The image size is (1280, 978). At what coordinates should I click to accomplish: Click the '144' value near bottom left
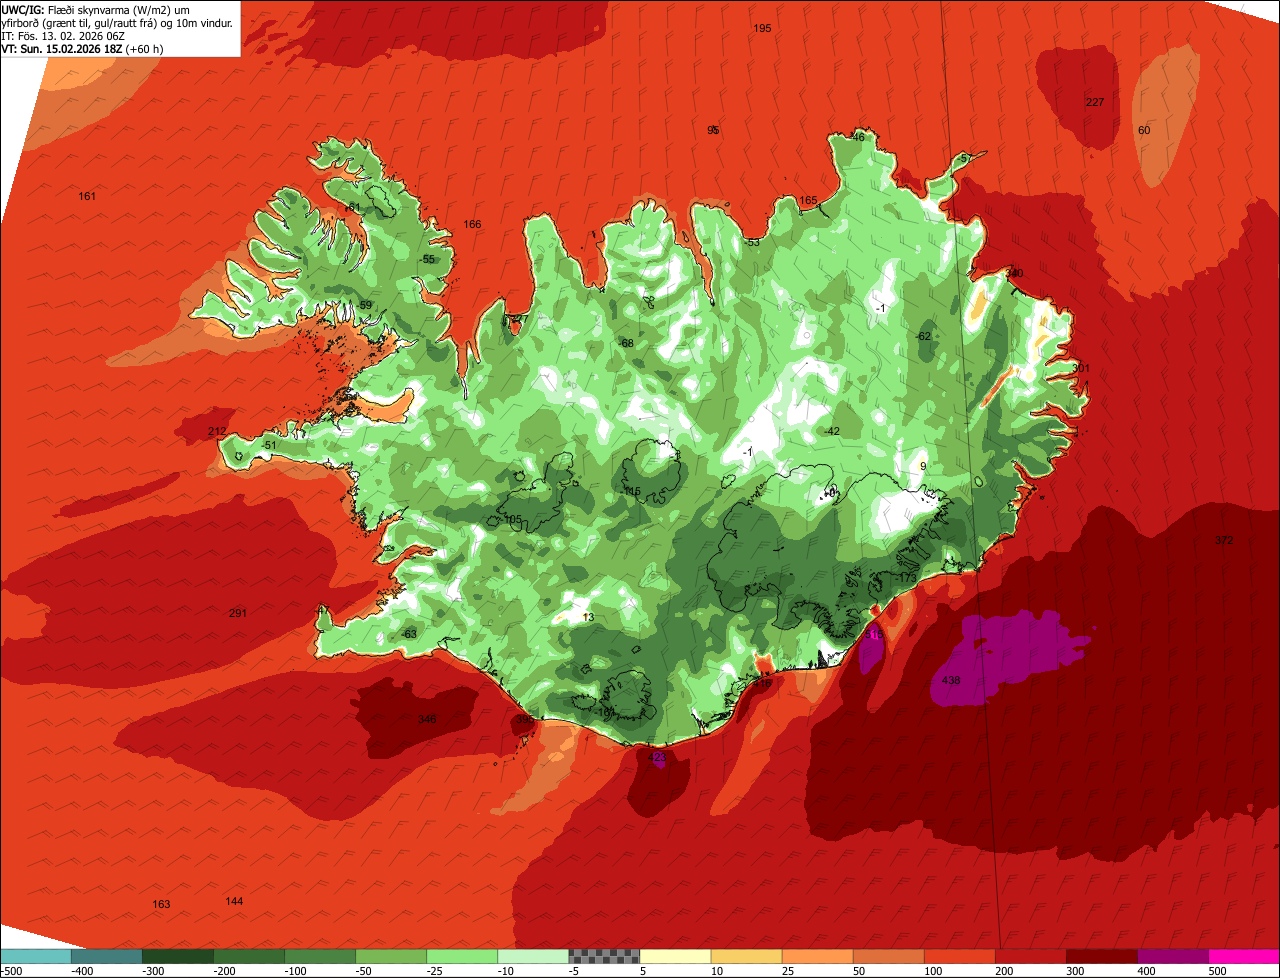point(234,901)
